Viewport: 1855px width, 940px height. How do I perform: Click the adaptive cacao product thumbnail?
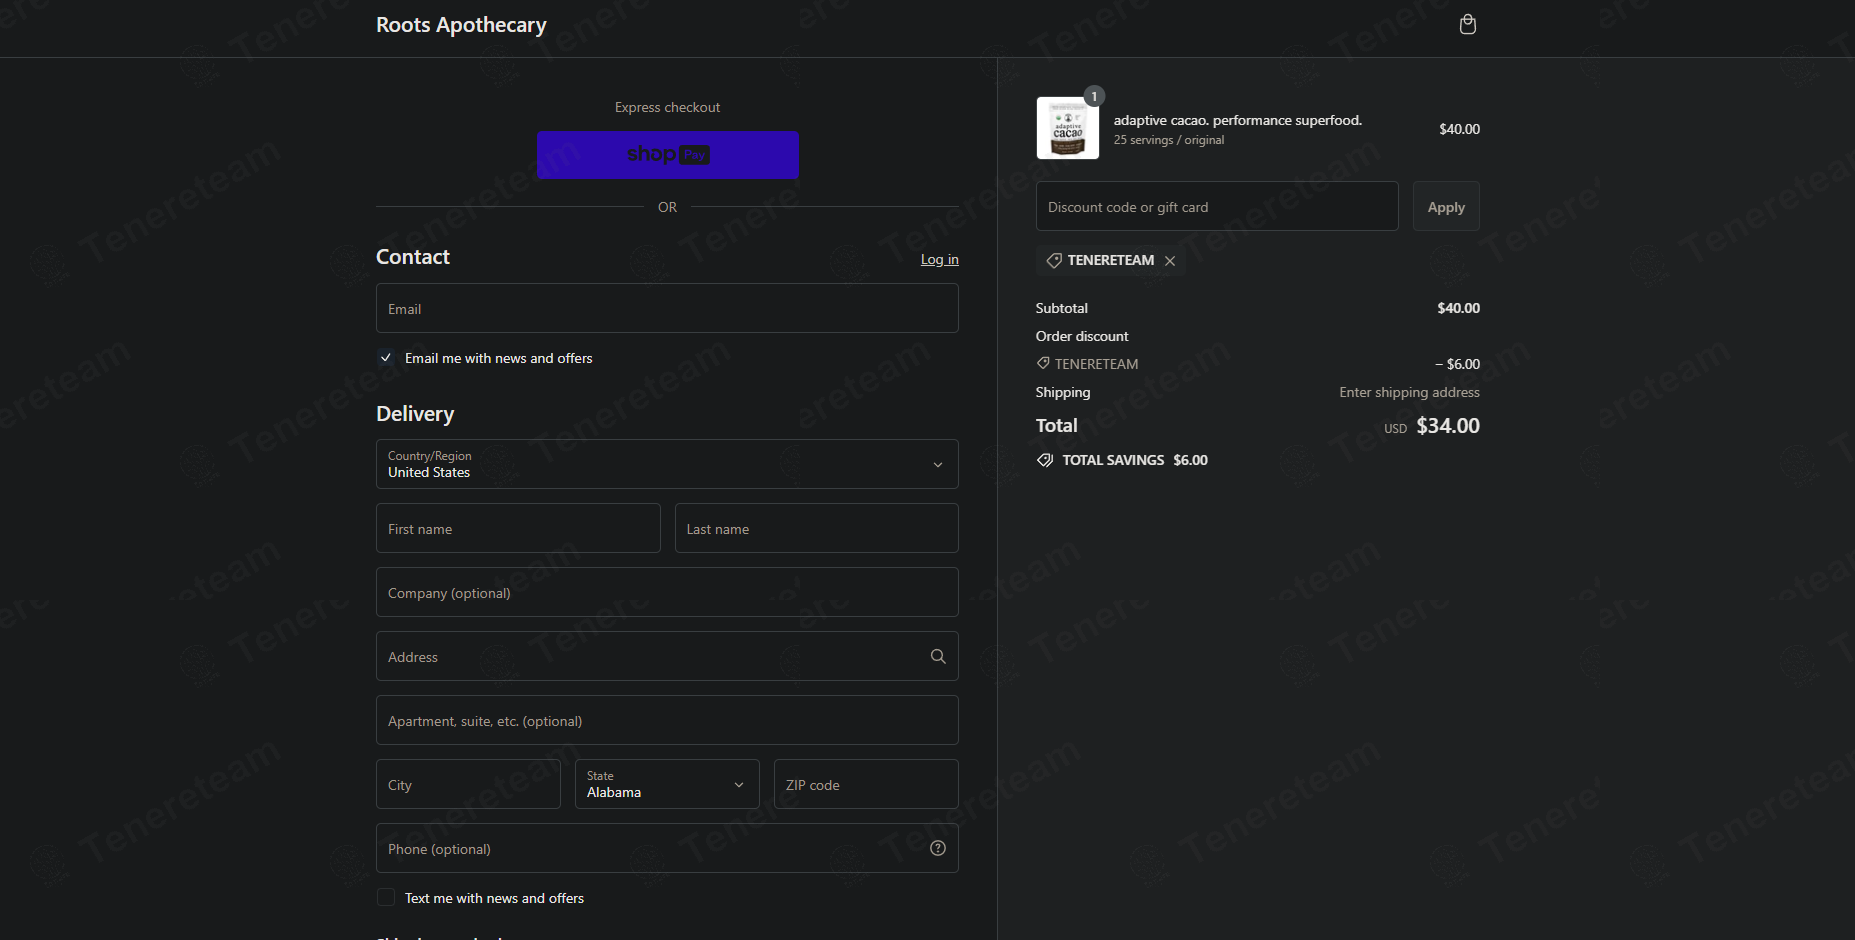[x=1068, y=128]
